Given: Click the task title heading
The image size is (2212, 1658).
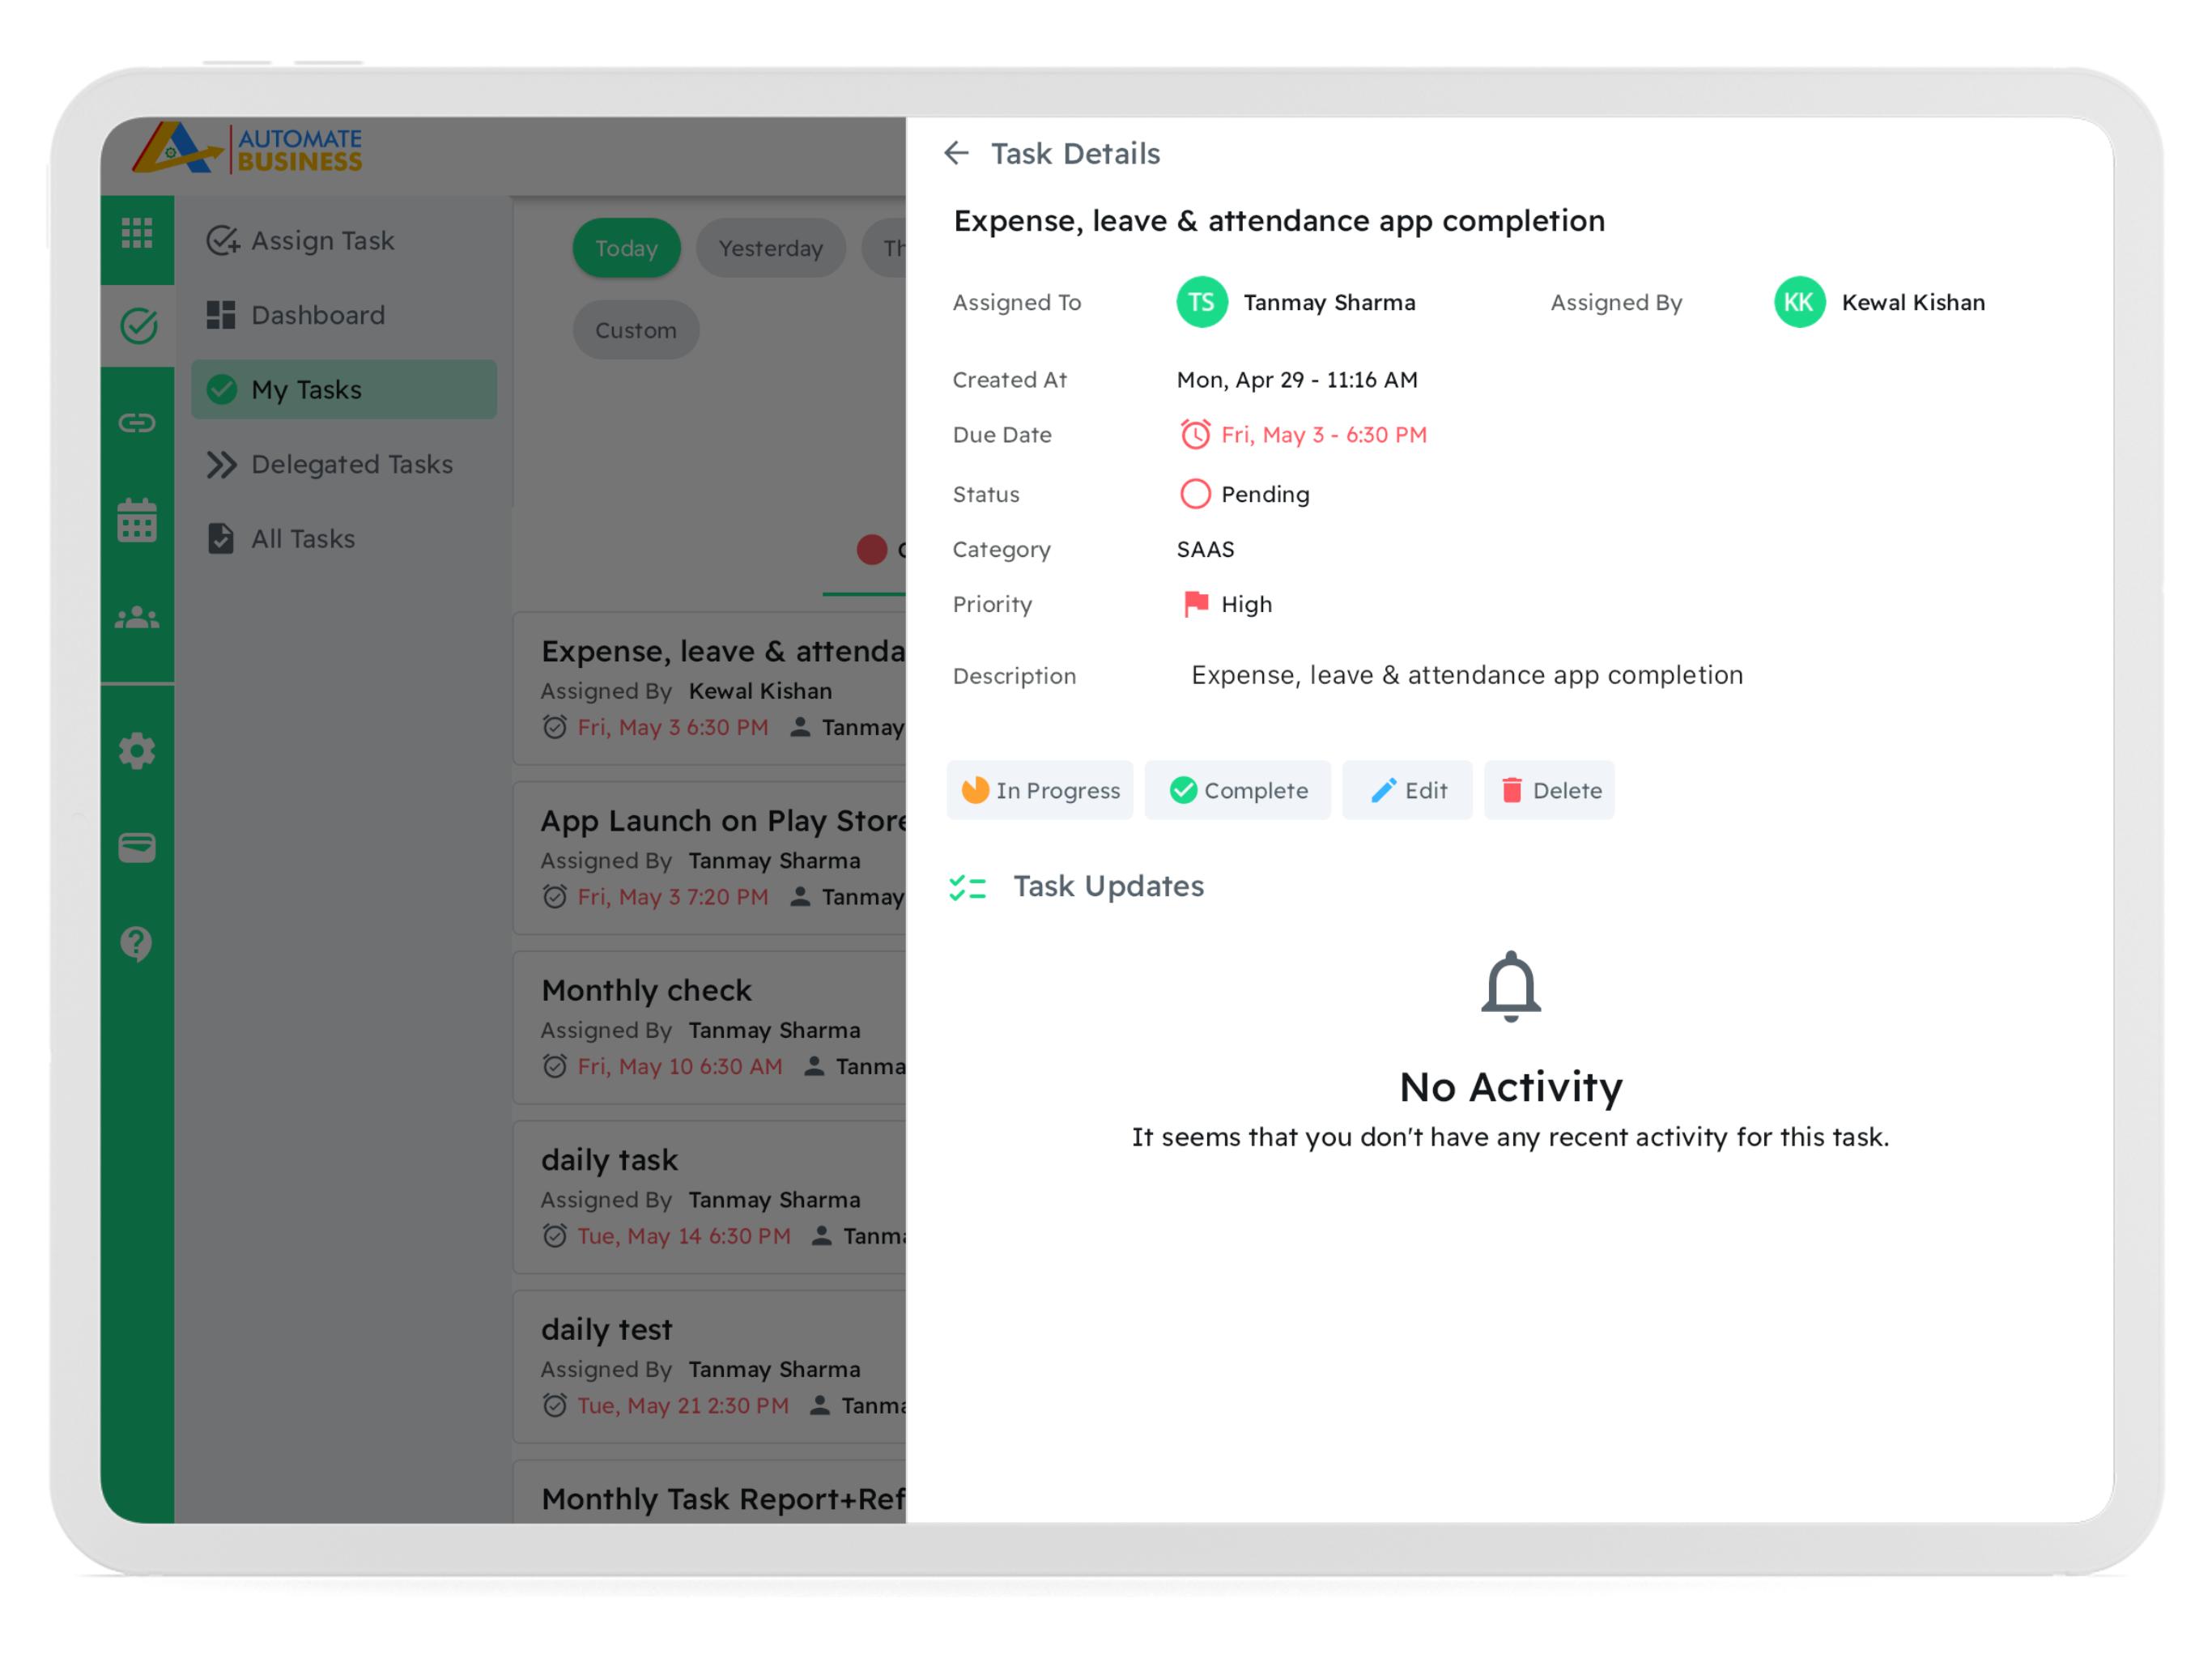Looking at the screenshot, I should [1279, 221].
